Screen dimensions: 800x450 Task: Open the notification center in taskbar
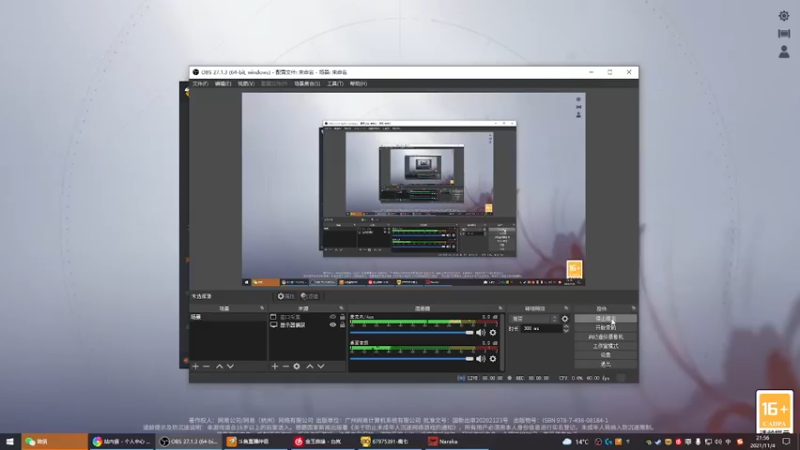[x=787, y=441]
